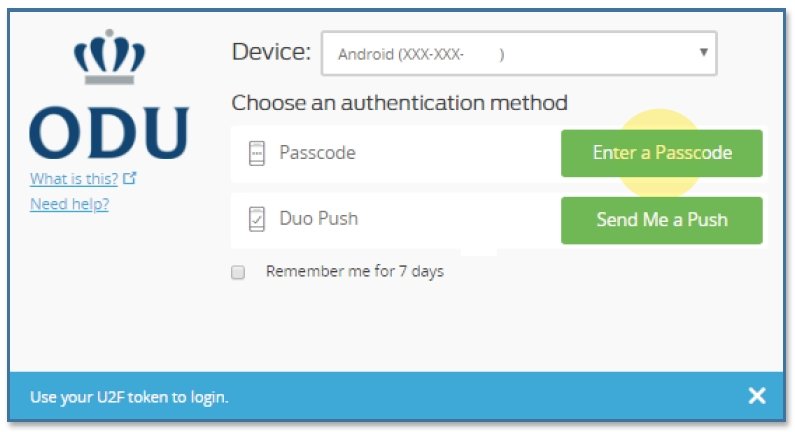The image size is (795, 432).
Task: Open the Device selection dropdown
Action: tap(518, 53)
